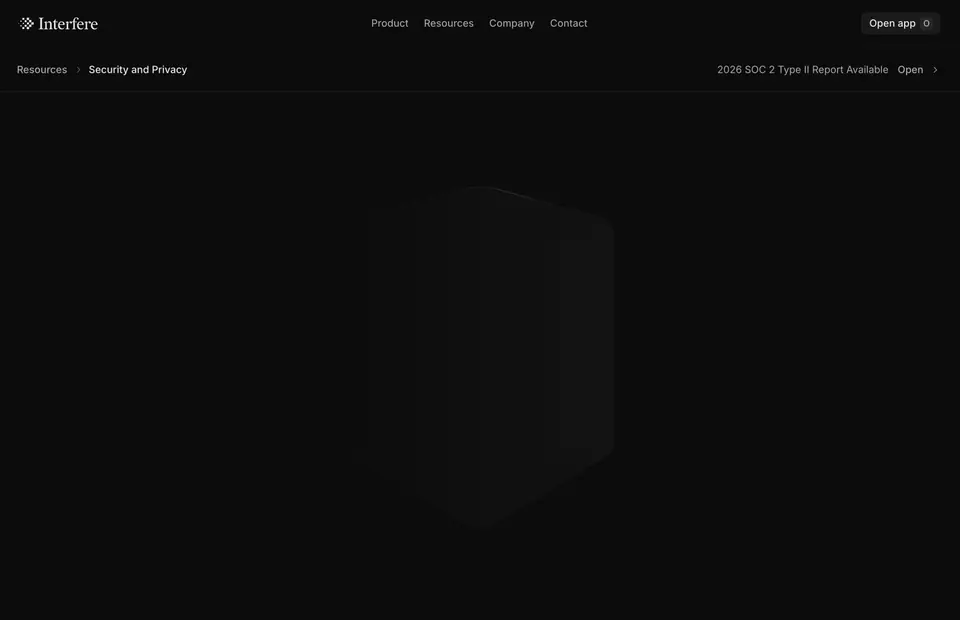Viewport: 960px width, 620px height.
Task: Click the Interfere wordmark
Action: 68,23
